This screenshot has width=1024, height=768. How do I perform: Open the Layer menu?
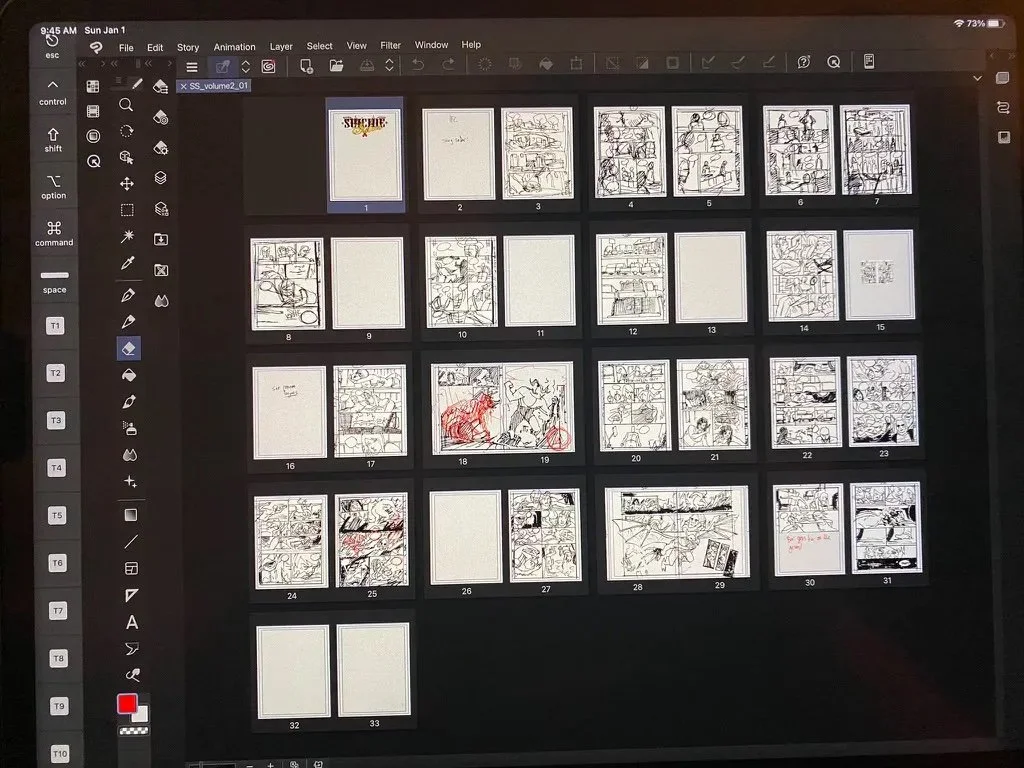point(281,46)
